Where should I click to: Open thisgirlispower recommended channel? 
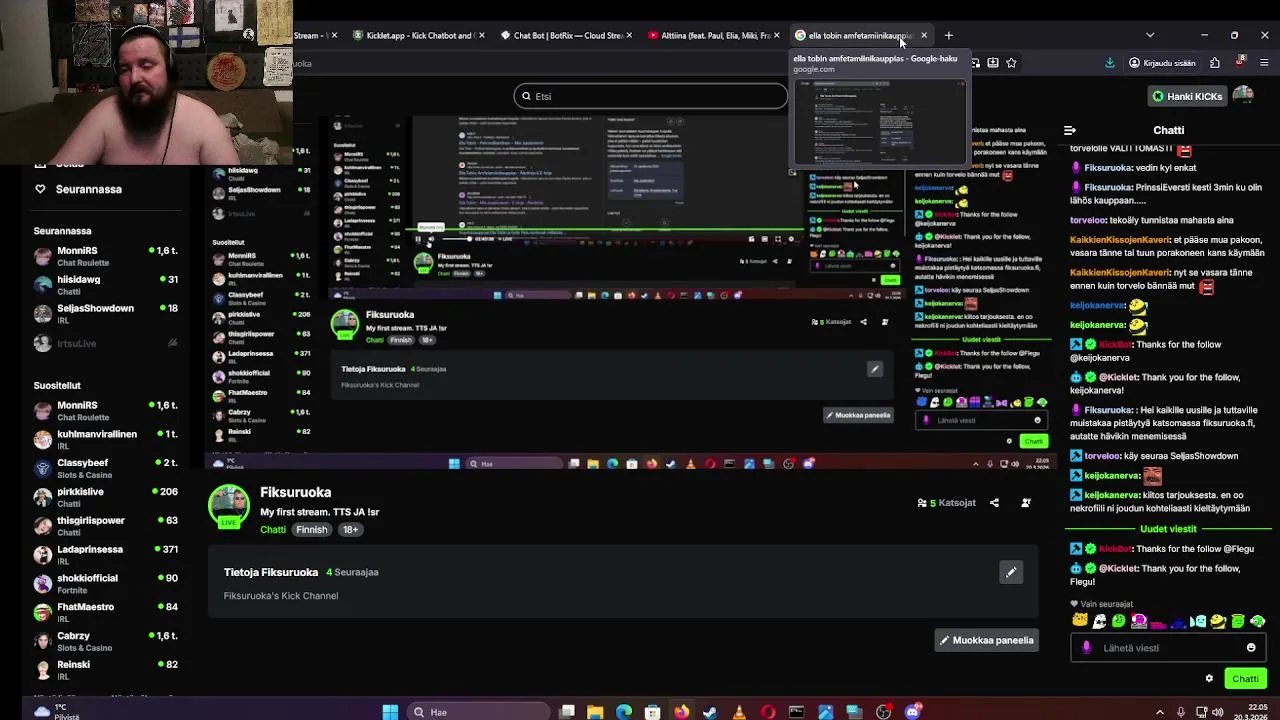click(105, 525)
